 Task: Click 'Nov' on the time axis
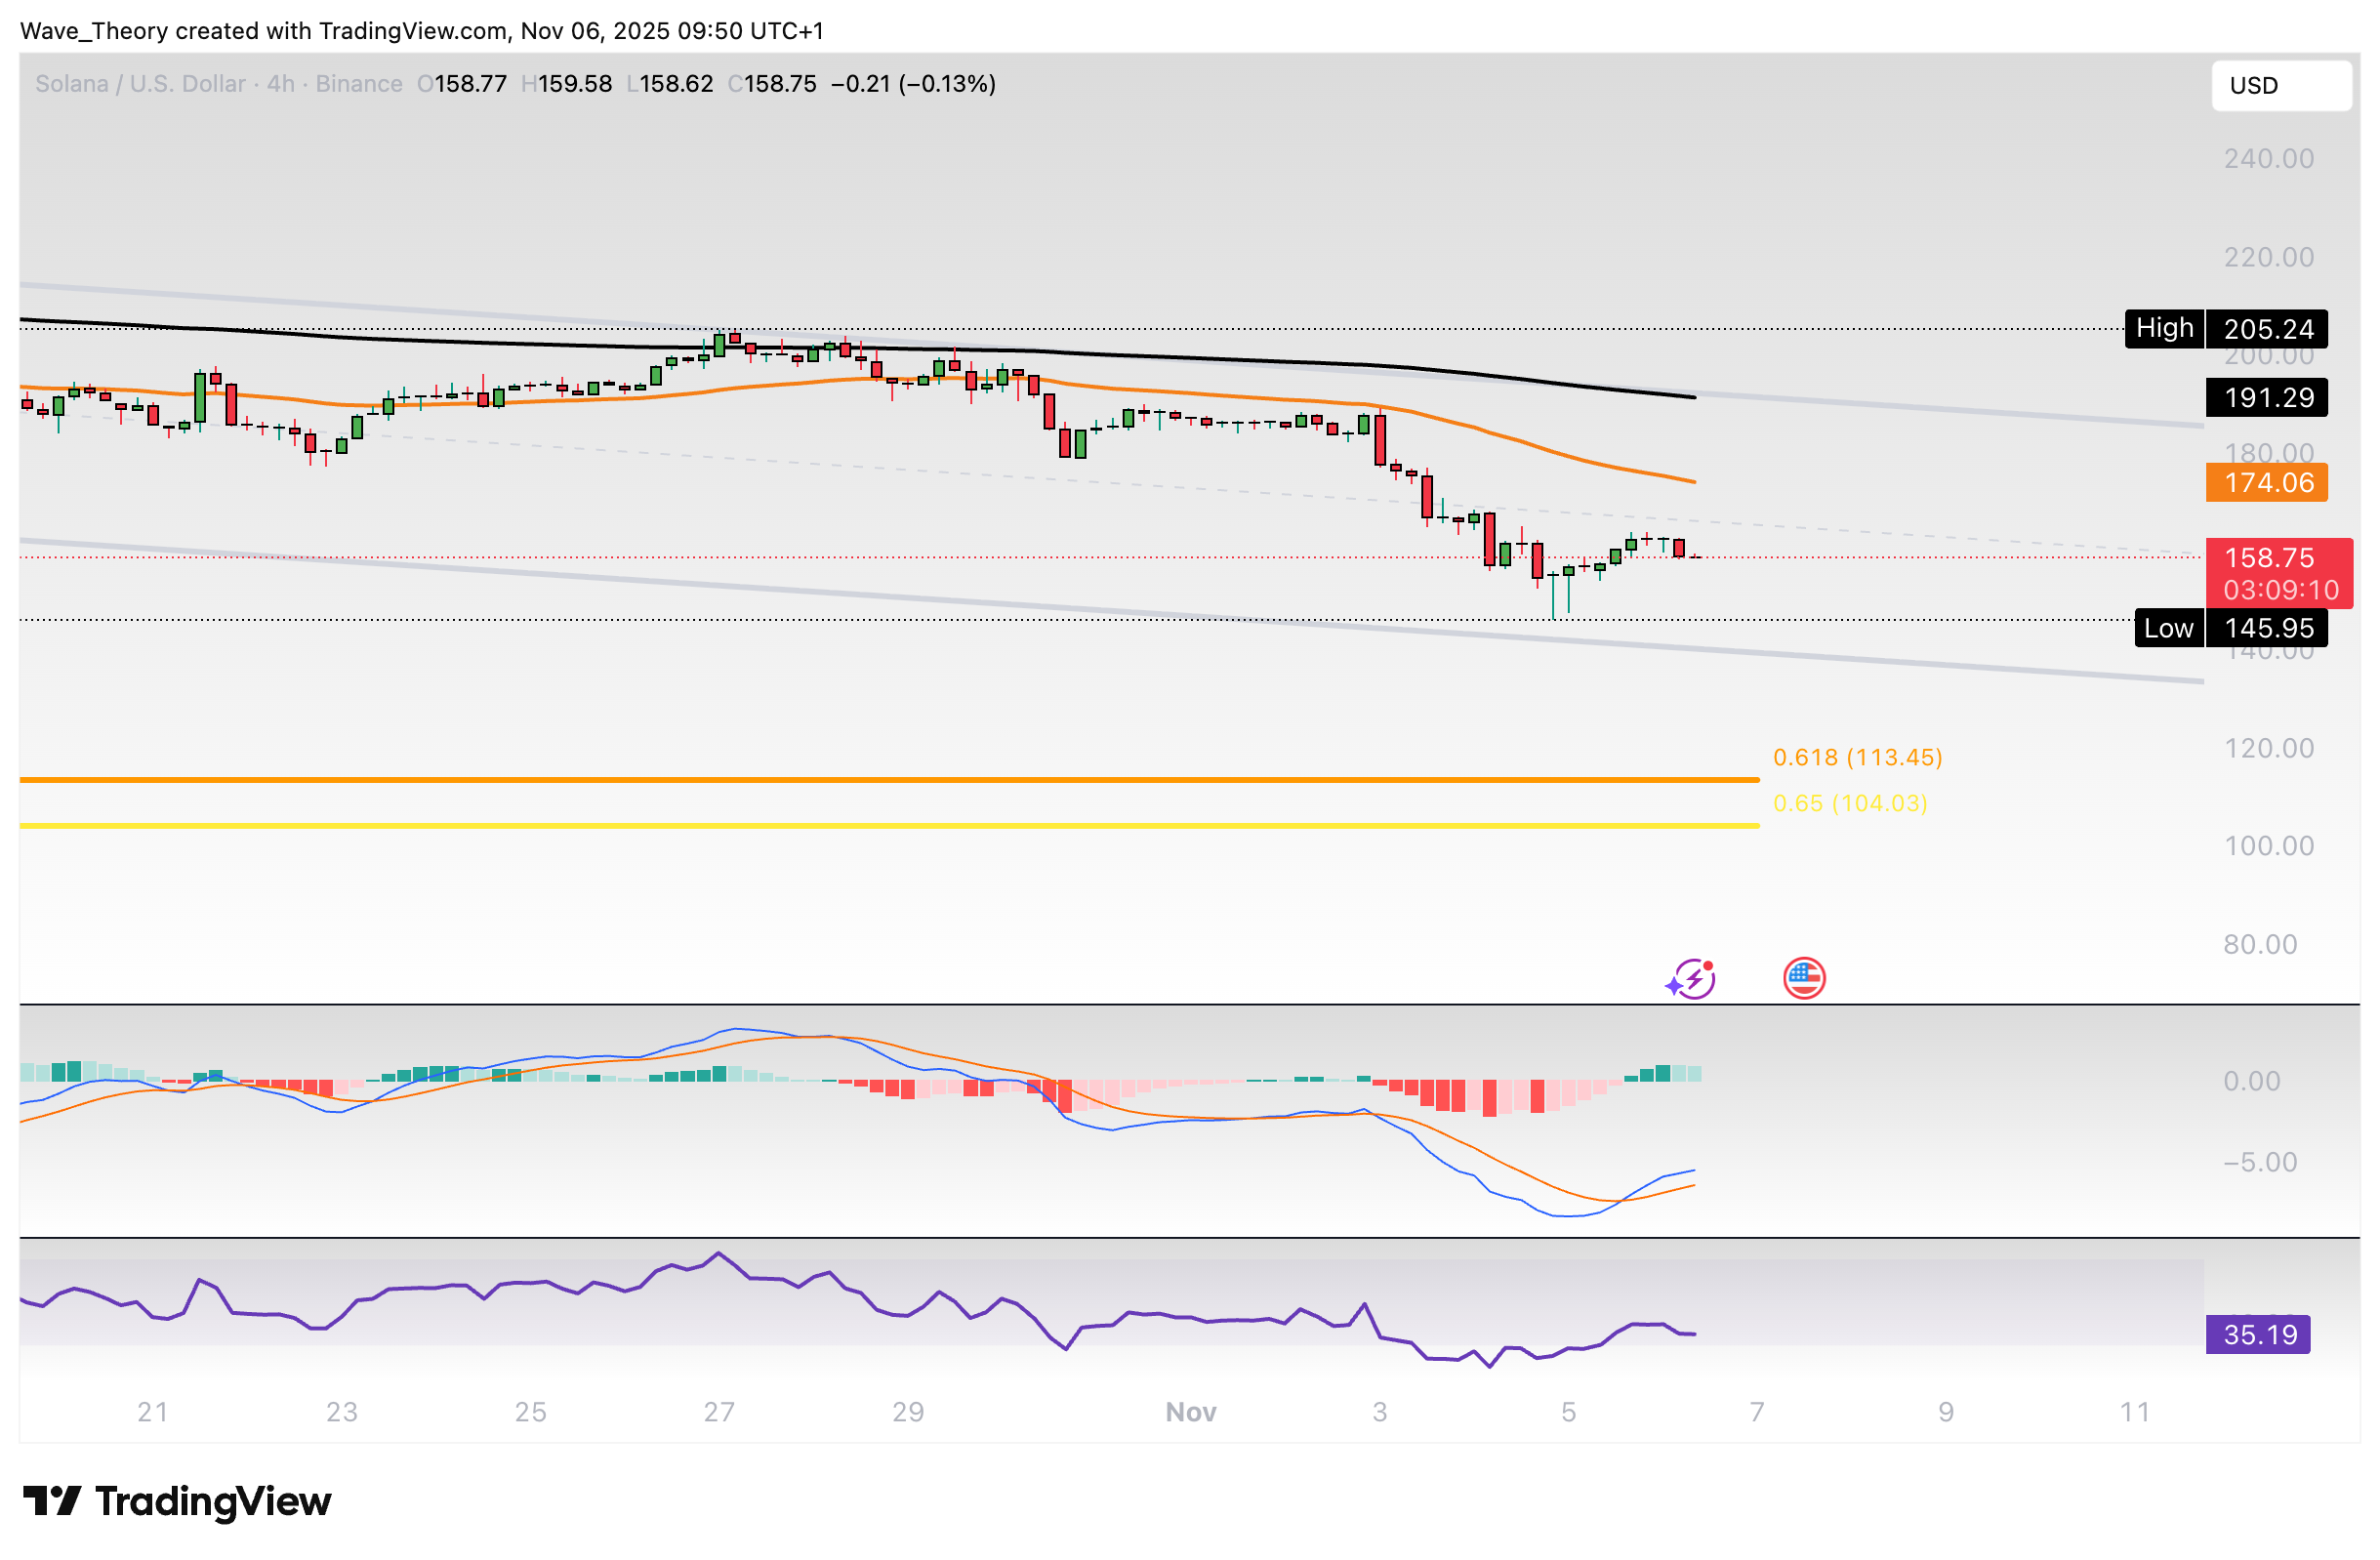tap(1190, 1412)
